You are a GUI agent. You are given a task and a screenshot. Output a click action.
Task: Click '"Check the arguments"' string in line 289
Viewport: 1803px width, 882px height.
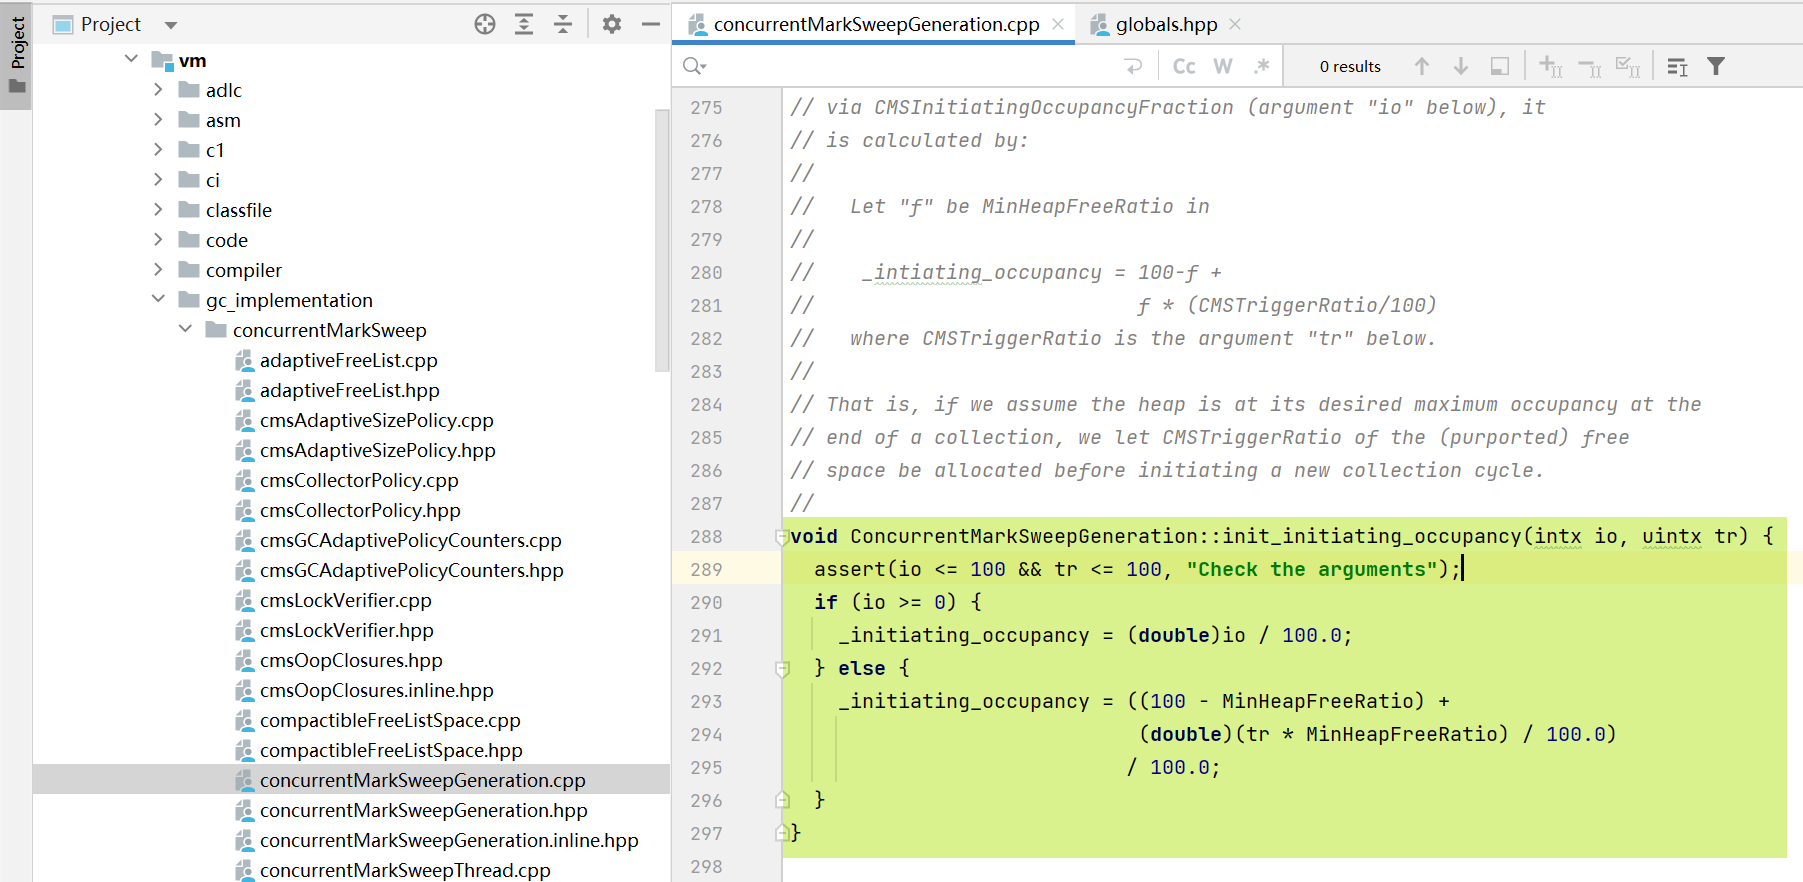click(x=1312, y=569)
